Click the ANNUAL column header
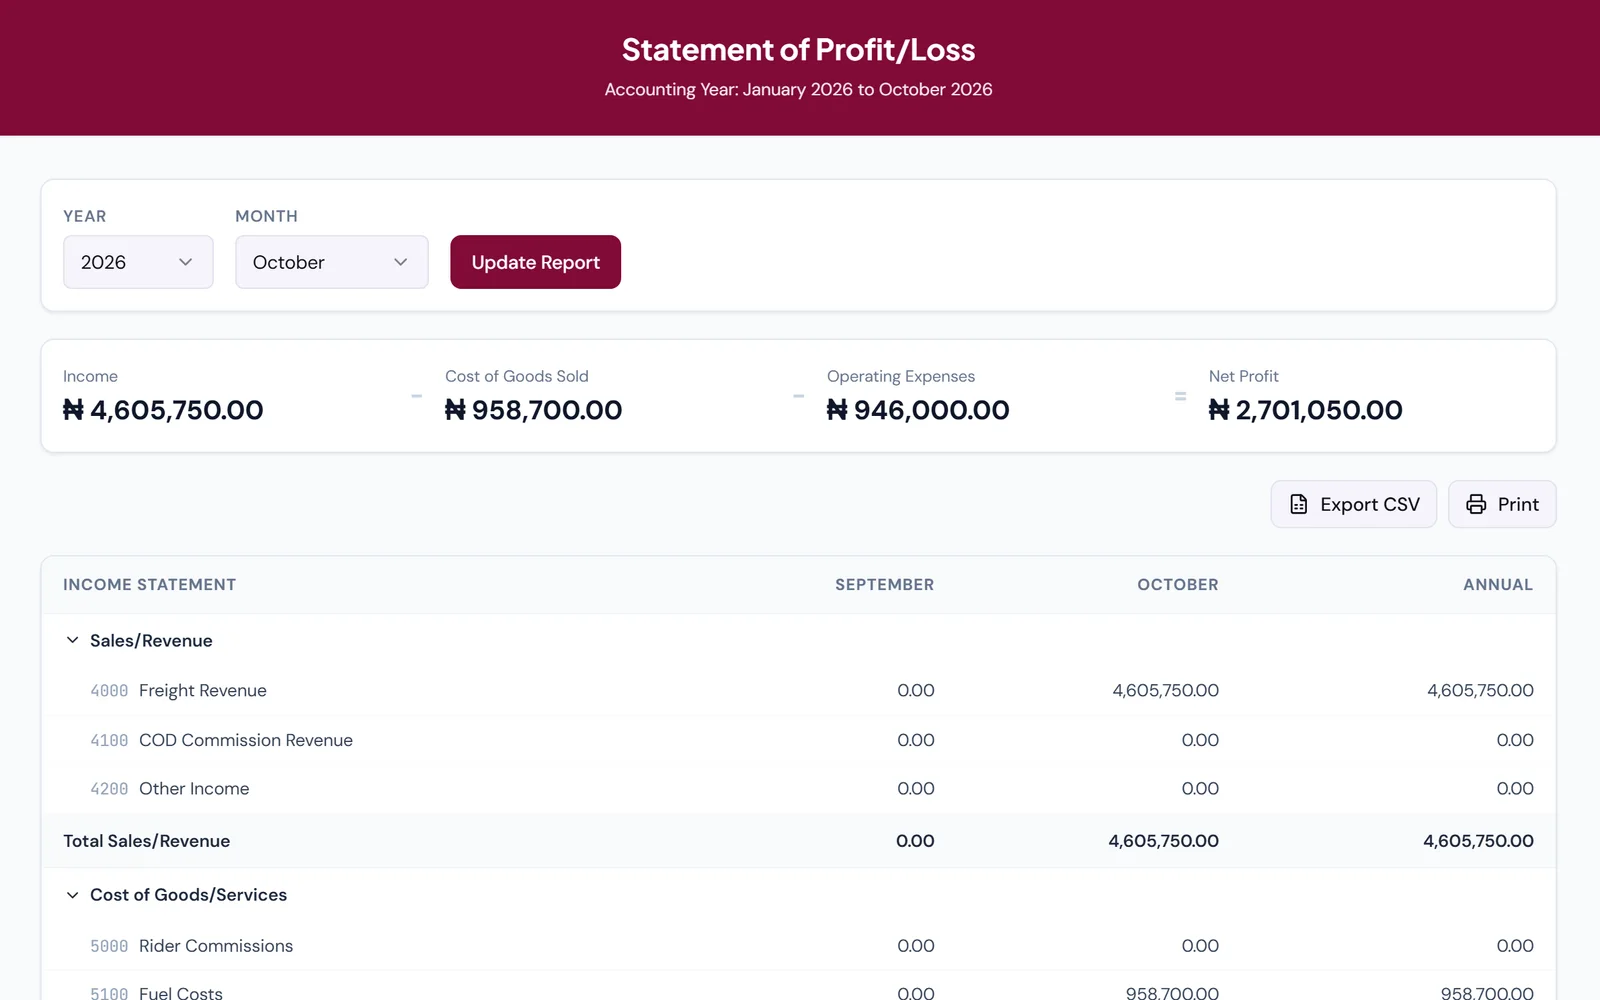 [x=1497, y=585]
